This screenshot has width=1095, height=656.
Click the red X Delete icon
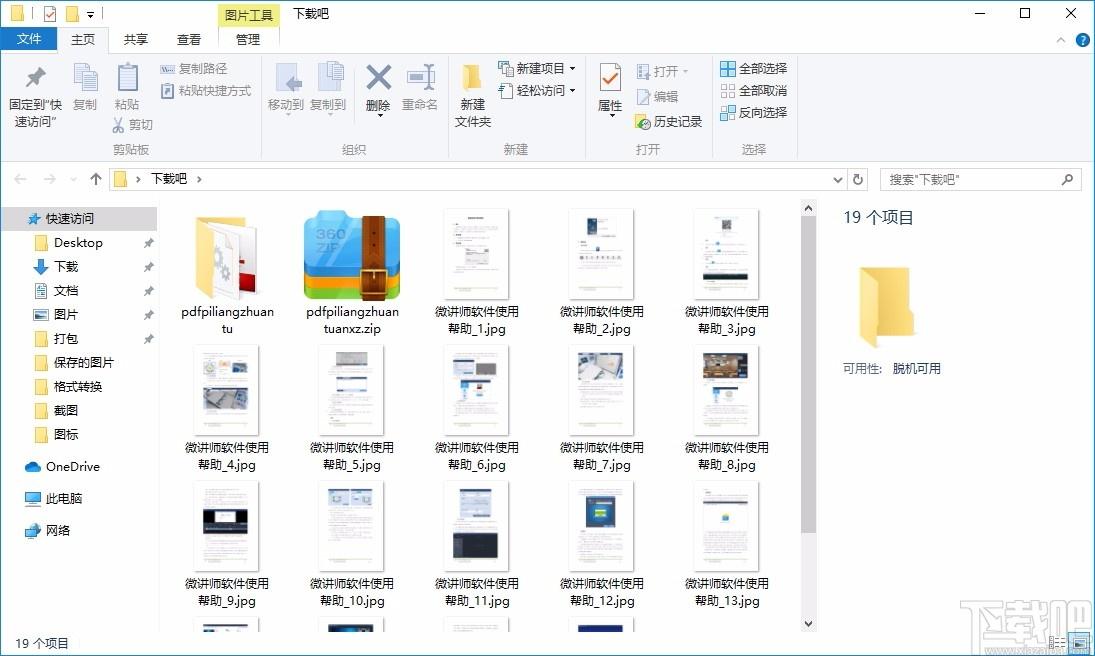pos(379,78)
